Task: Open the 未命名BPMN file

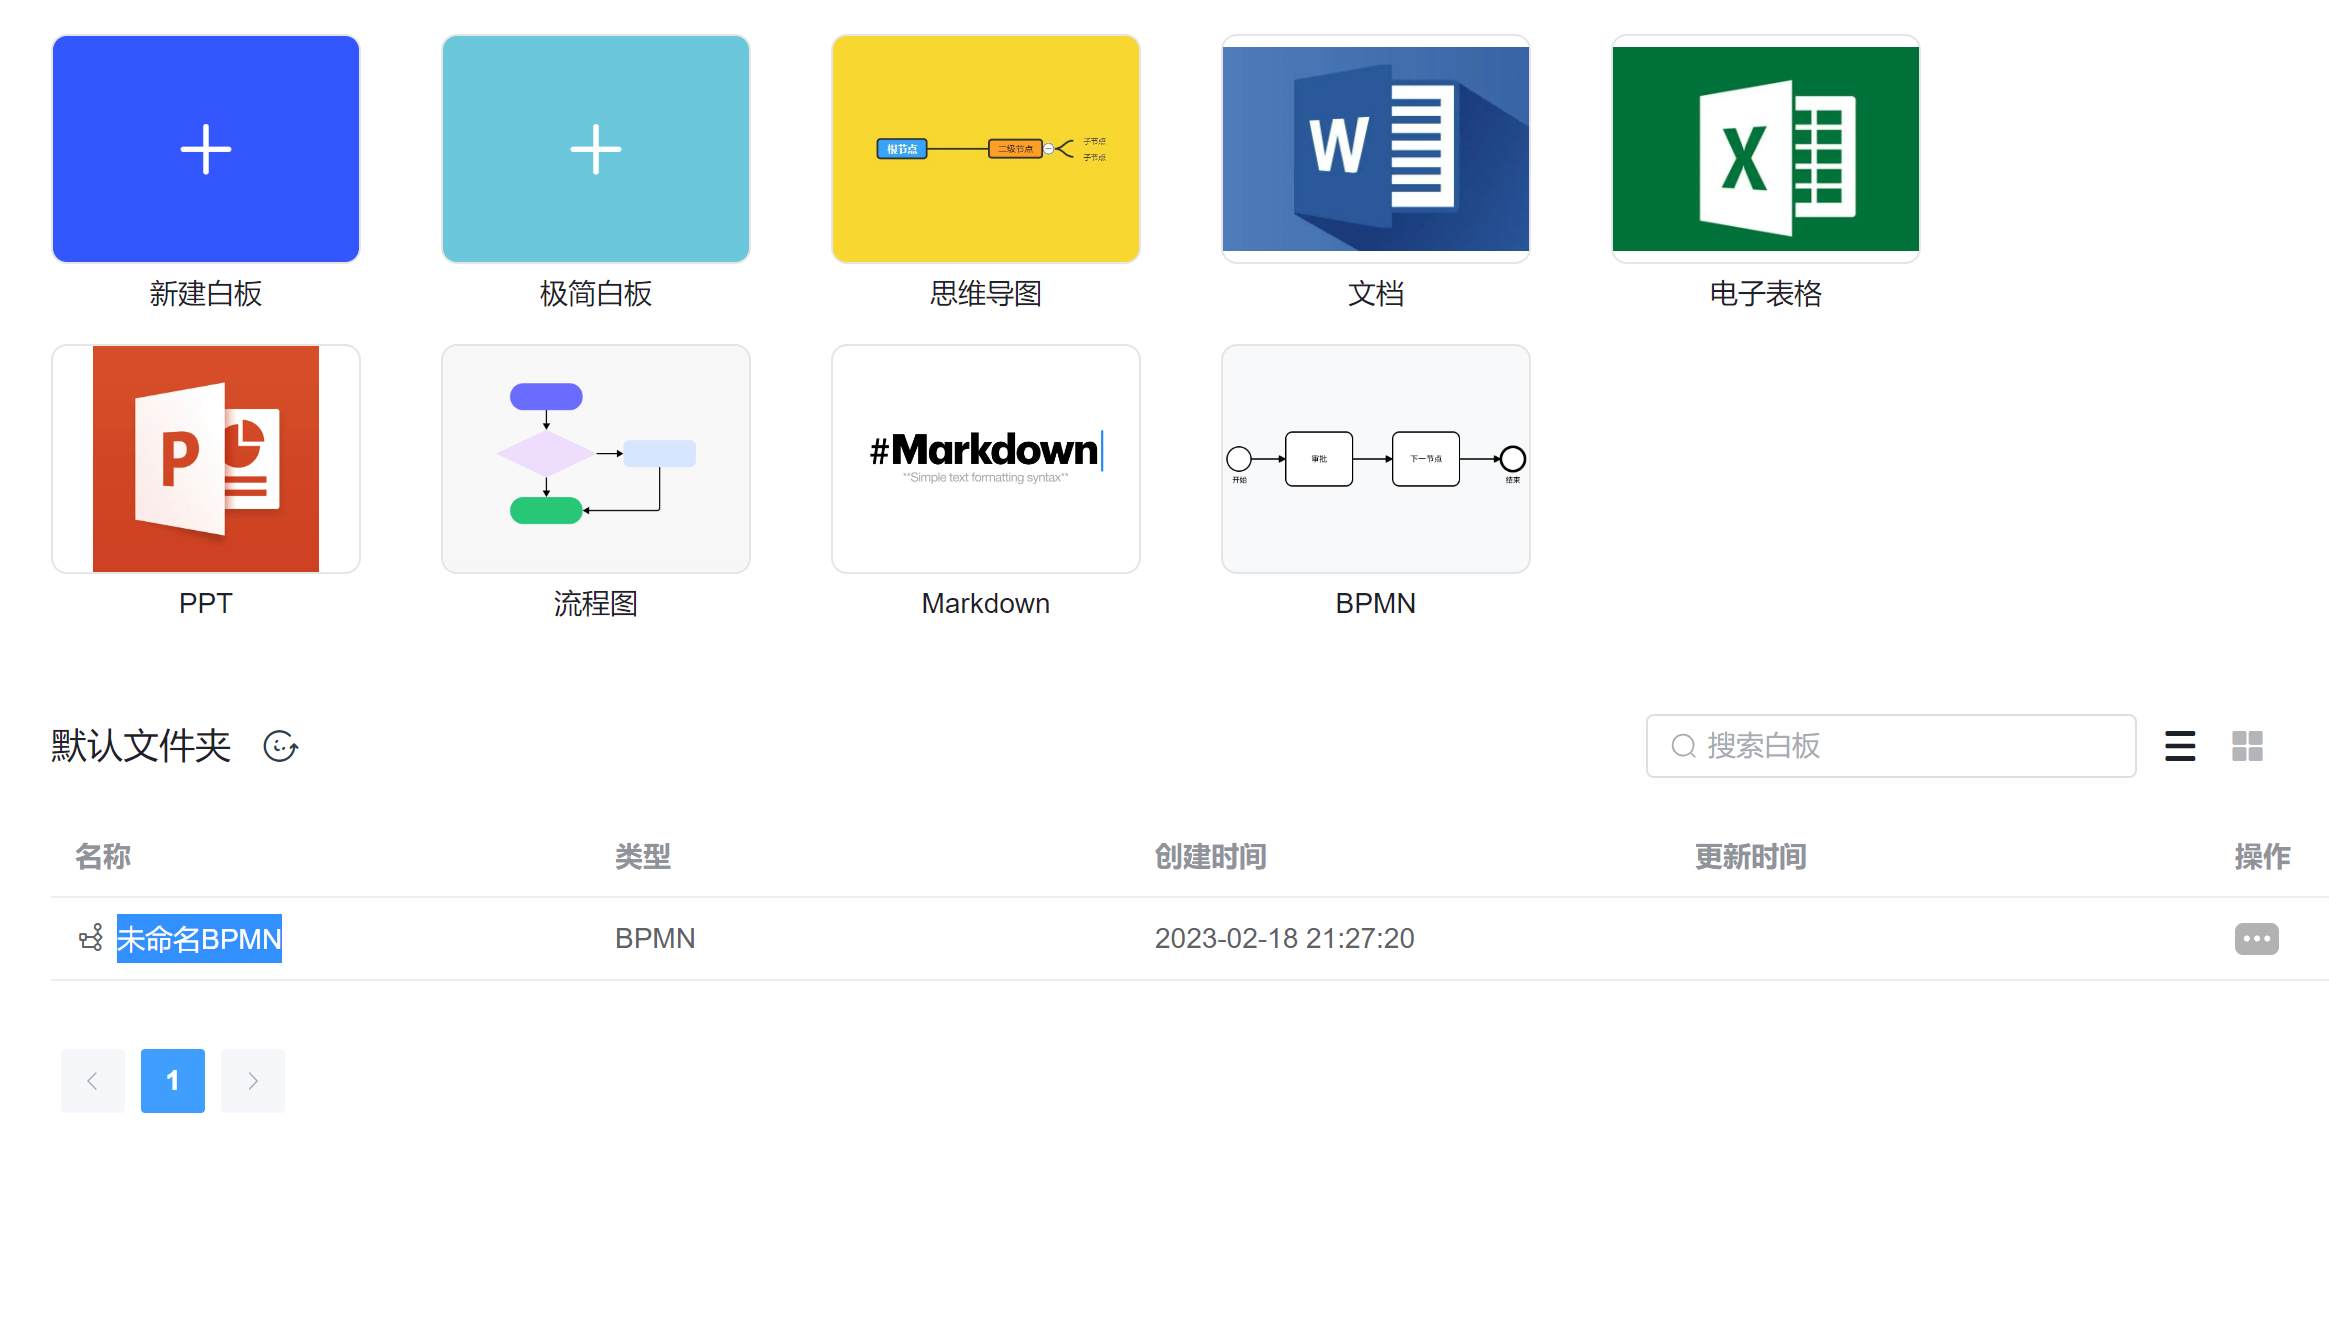Action: pos(199,939)
